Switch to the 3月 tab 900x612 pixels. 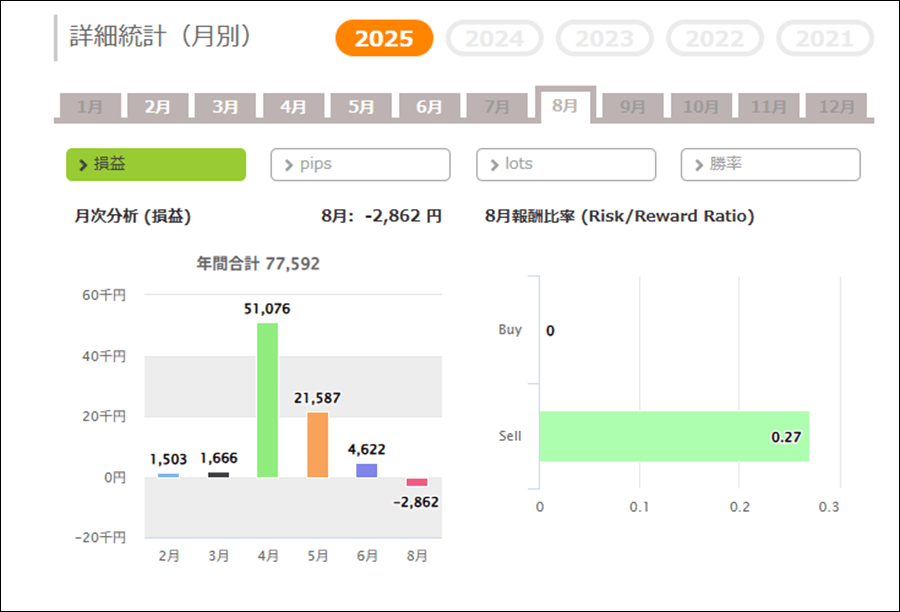tap(225, 107)
